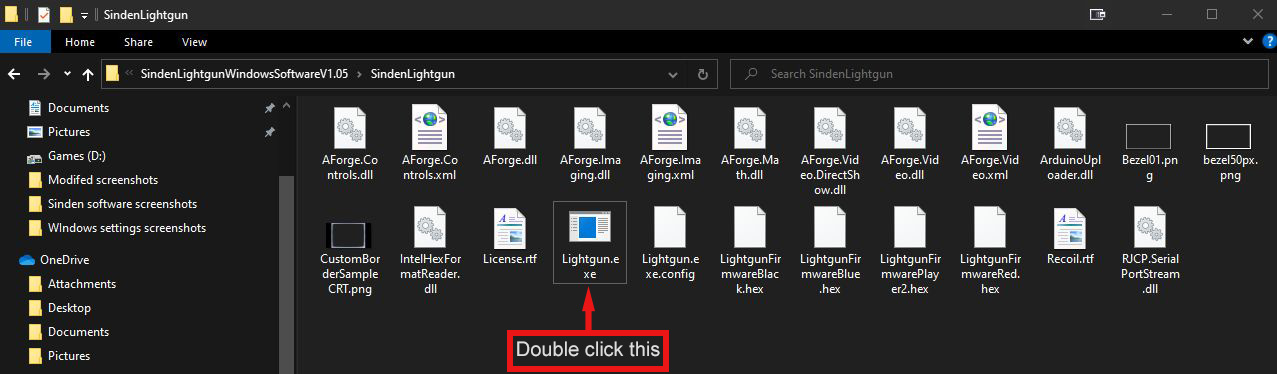Viewport: 1277px width, 374px height.
Task: Refresh the current folder view
Action: point(704,74)
